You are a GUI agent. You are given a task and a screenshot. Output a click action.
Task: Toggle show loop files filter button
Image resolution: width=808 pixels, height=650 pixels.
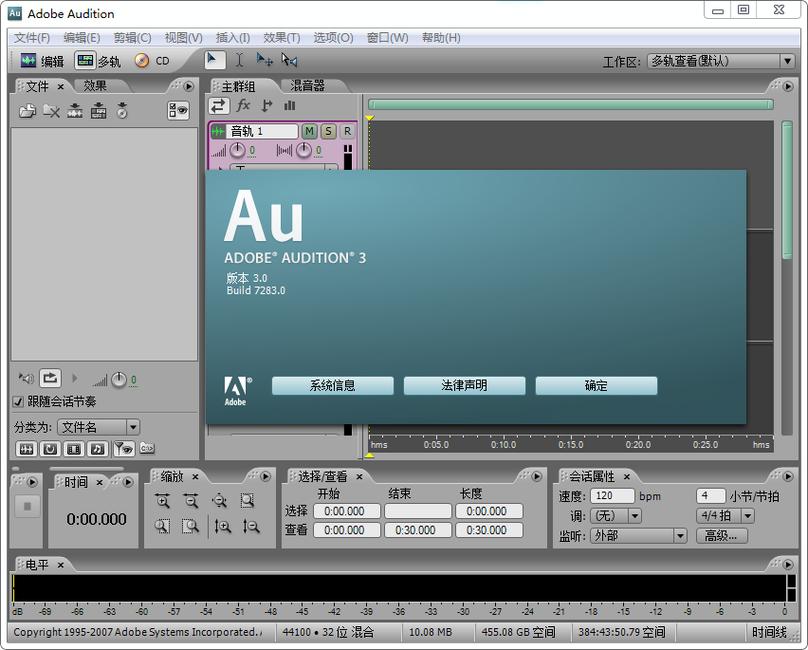coord(50,449)
